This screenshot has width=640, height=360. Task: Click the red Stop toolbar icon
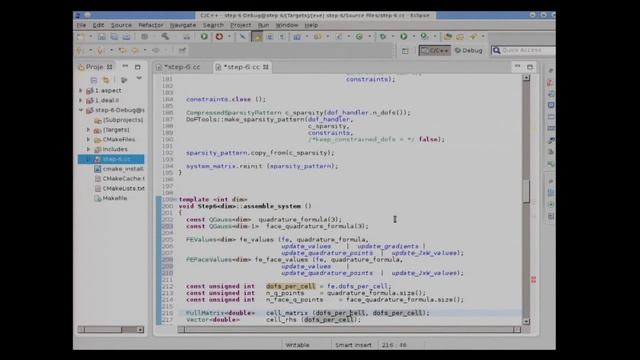(x=219, y=37)
